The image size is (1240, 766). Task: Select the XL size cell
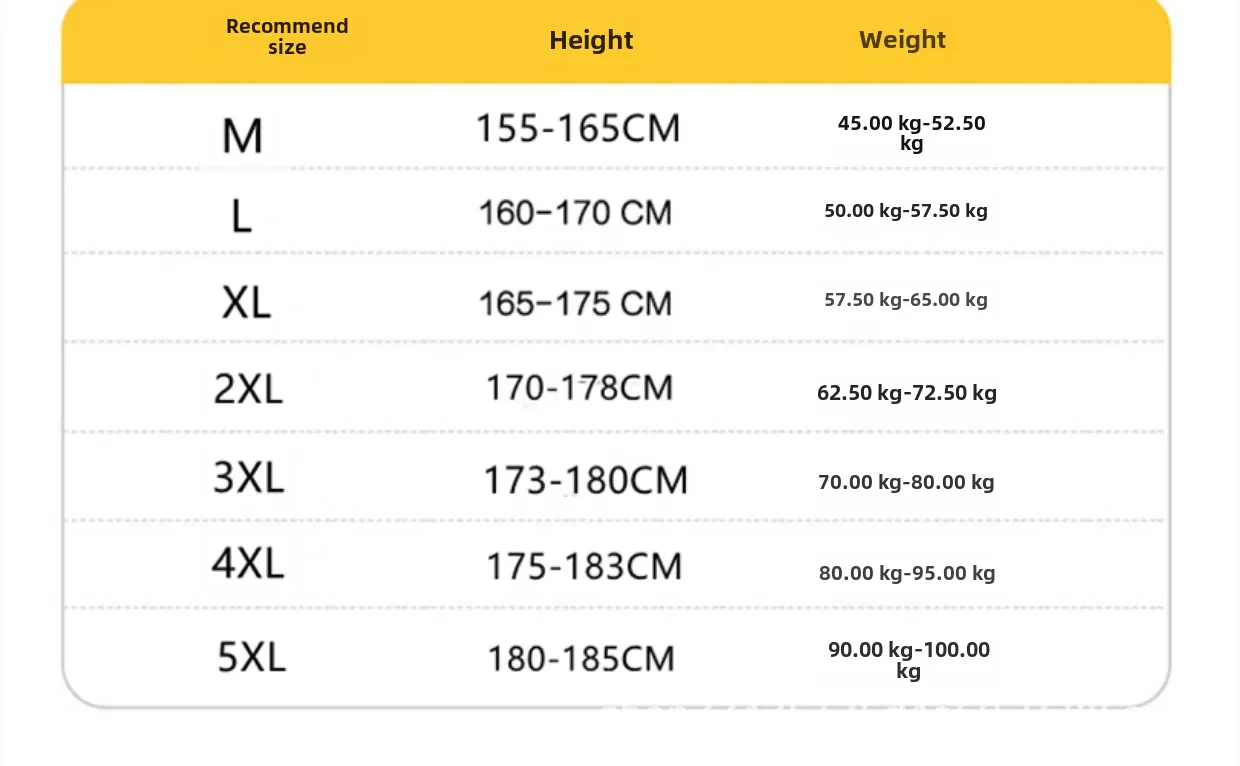[x=246, y=302]
